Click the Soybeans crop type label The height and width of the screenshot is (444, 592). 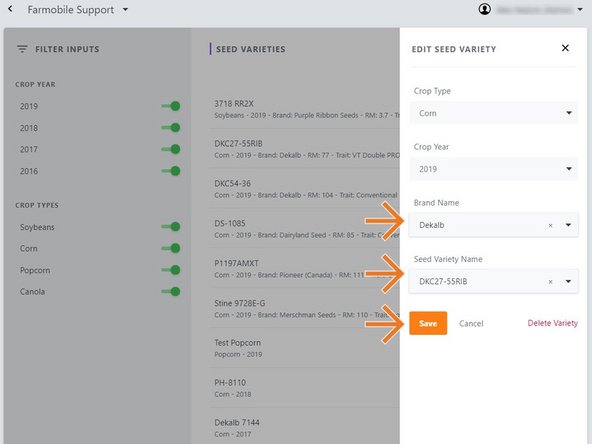37,227
